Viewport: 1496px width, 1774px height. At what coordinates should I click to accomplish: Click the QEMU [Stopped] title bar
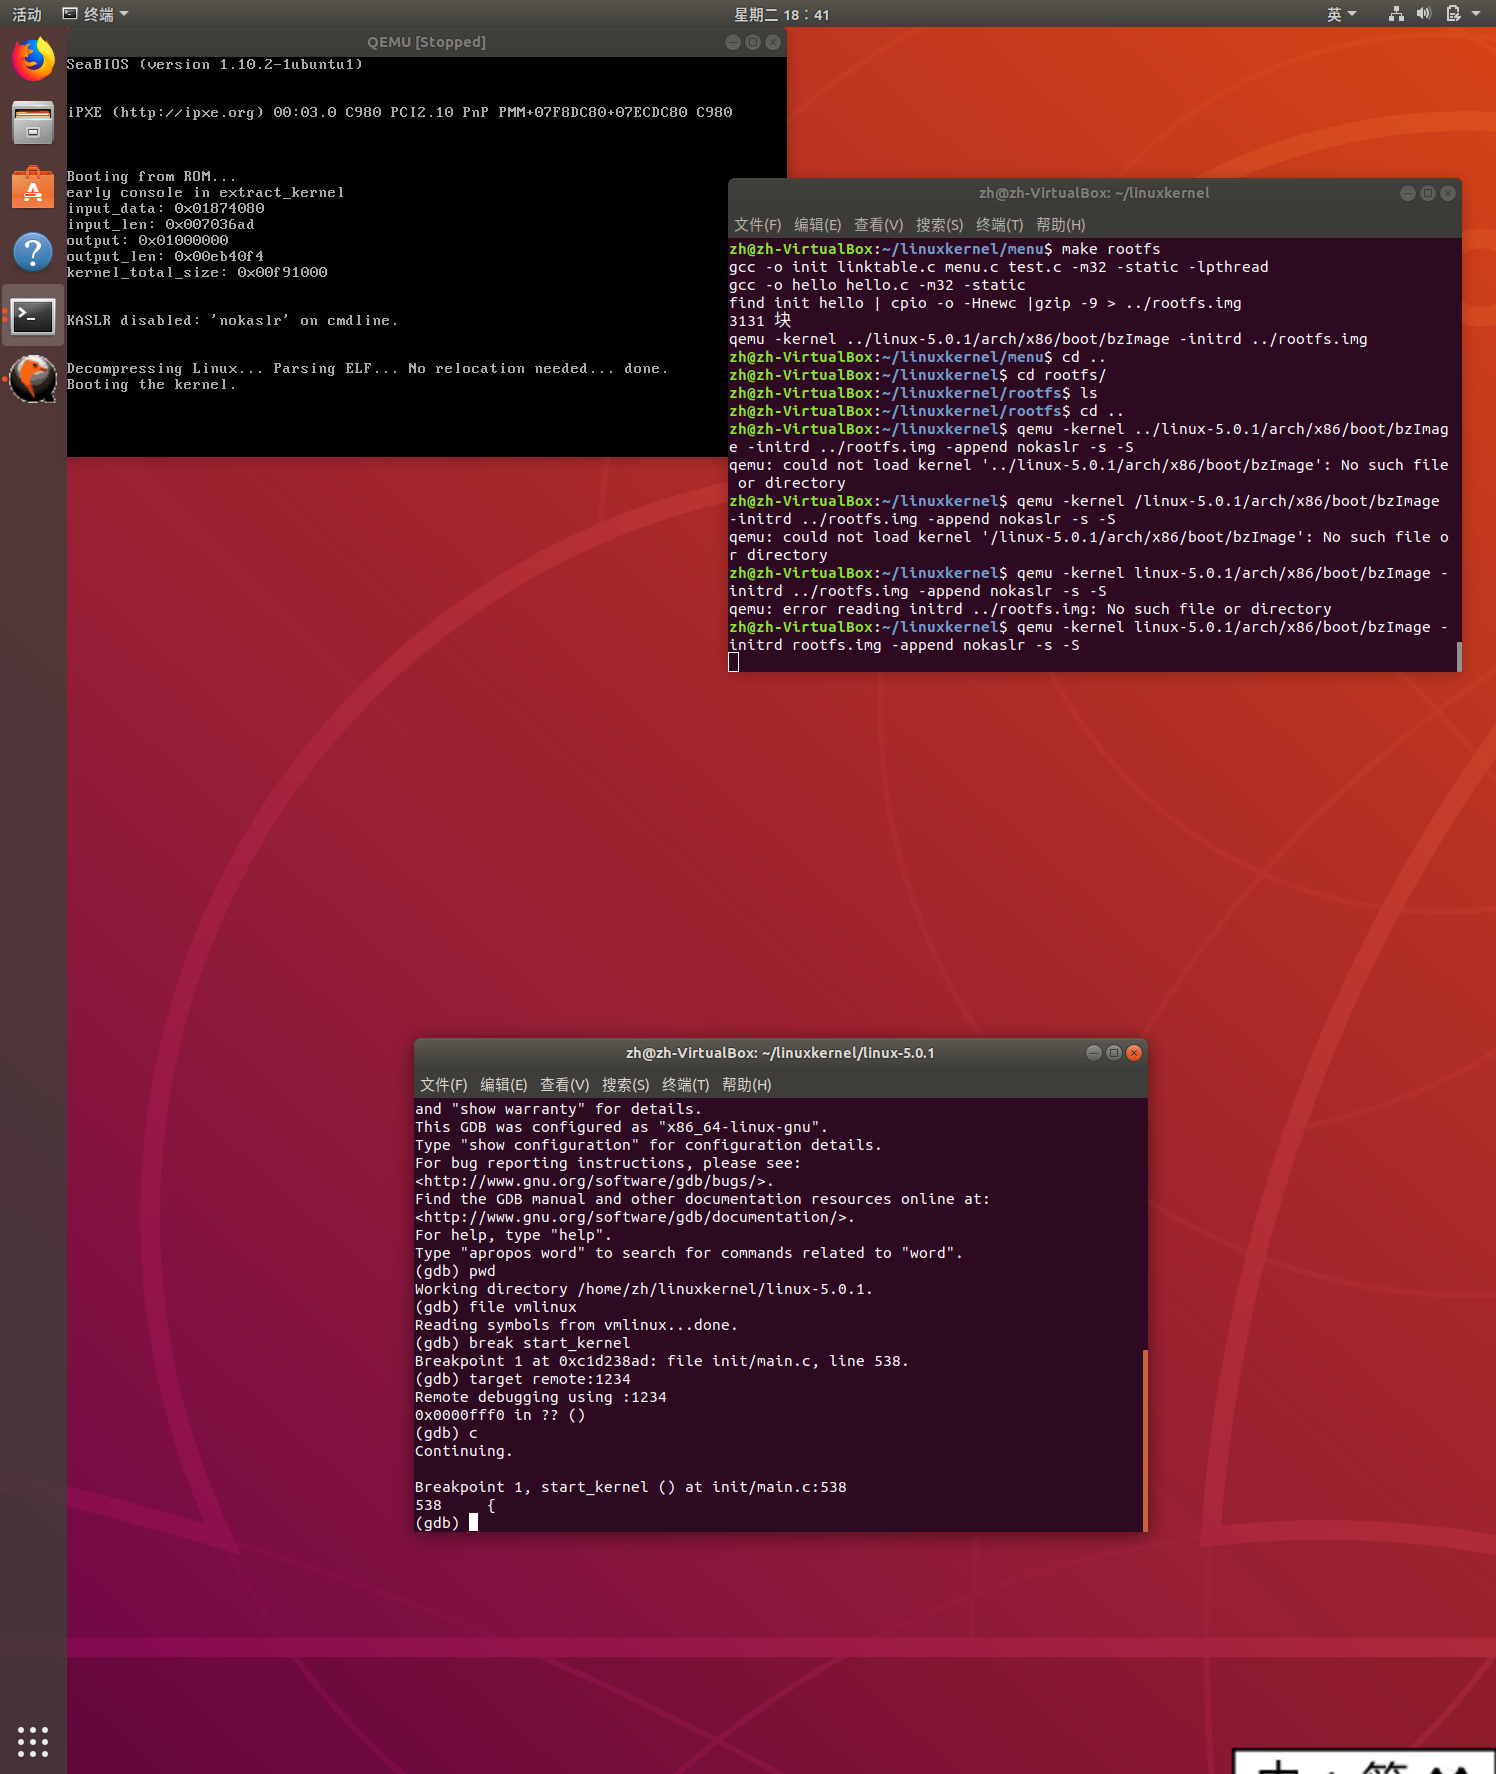click(x=426, y=42)
